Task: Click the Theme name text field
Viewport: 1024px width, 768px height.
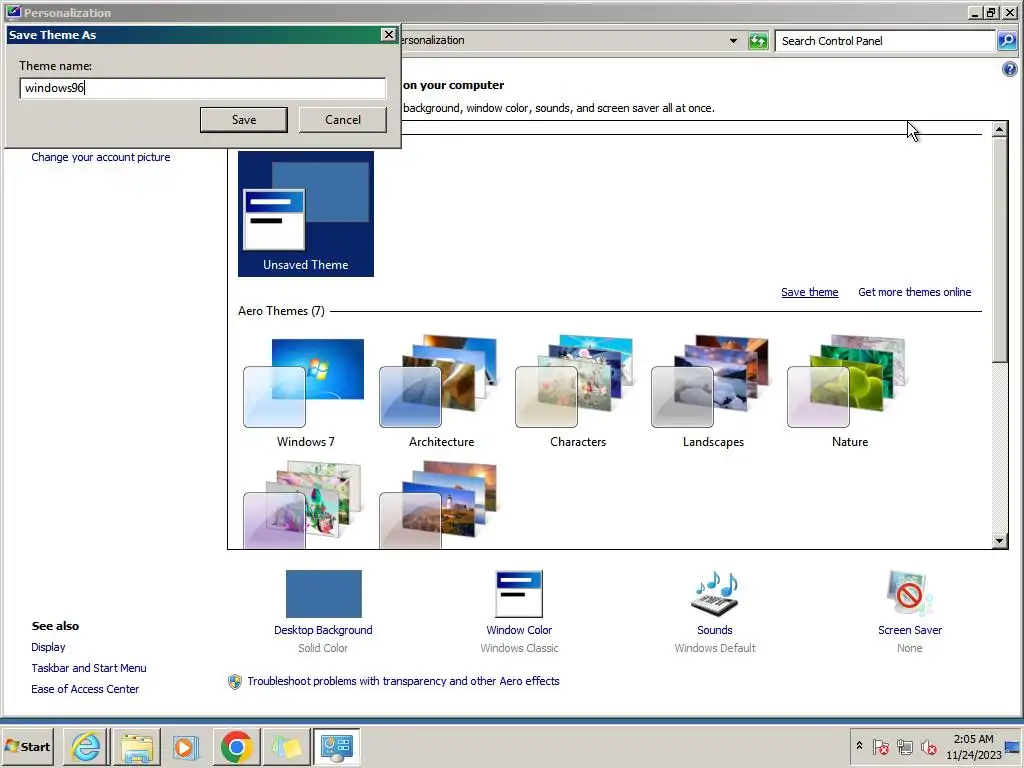Action: [x=202, y=88]
